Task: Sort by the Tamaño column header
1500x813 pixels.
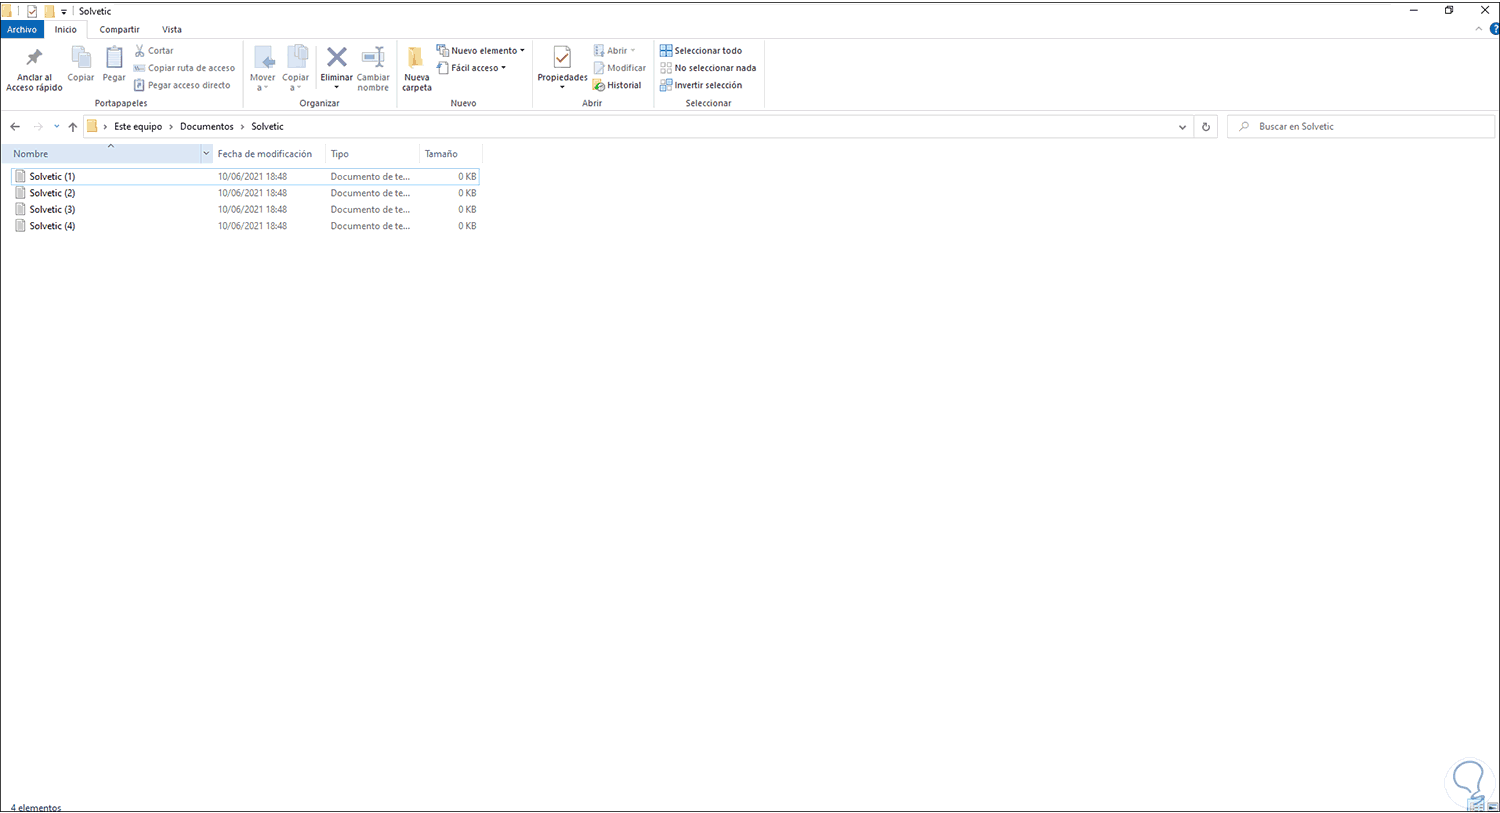Action: 451,154
